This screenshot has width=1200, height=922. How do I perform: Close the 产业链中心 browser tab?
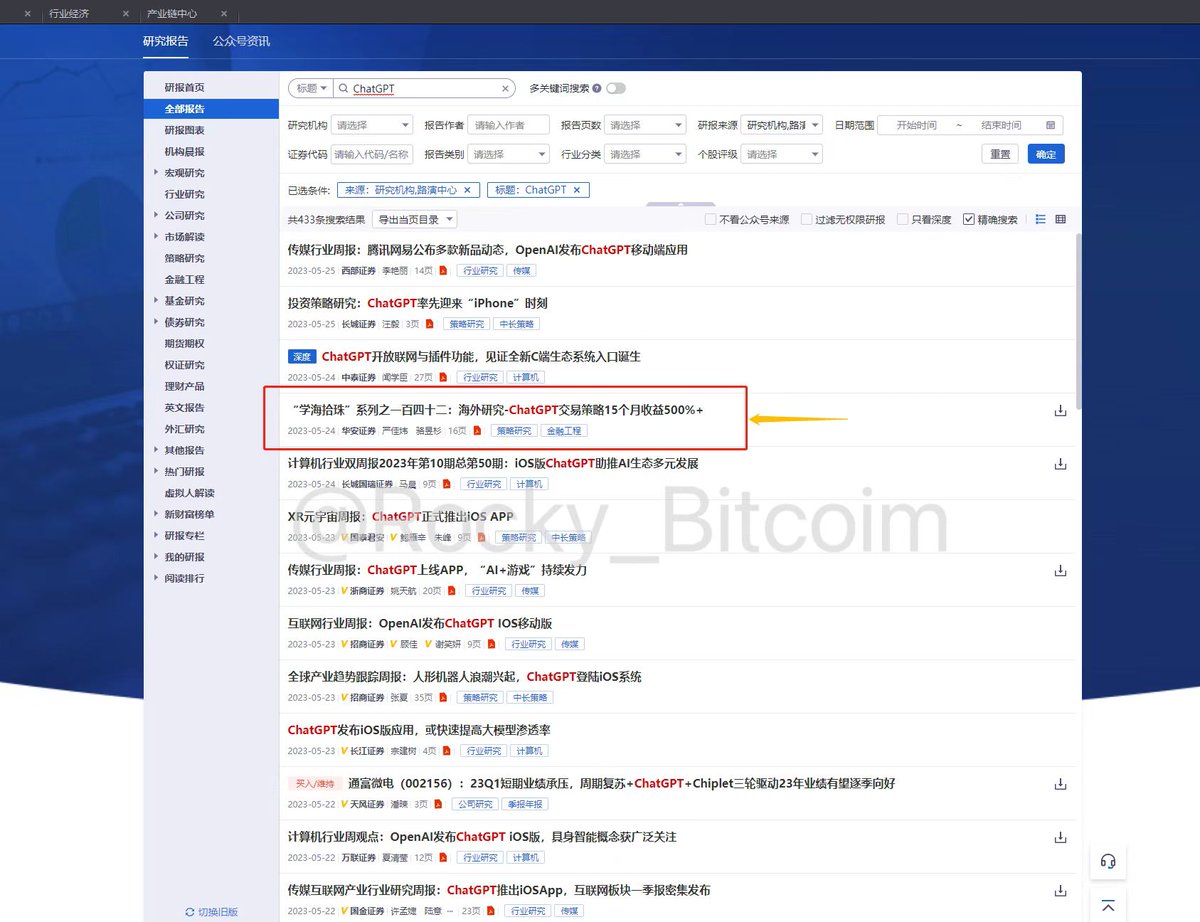[223, 14]
